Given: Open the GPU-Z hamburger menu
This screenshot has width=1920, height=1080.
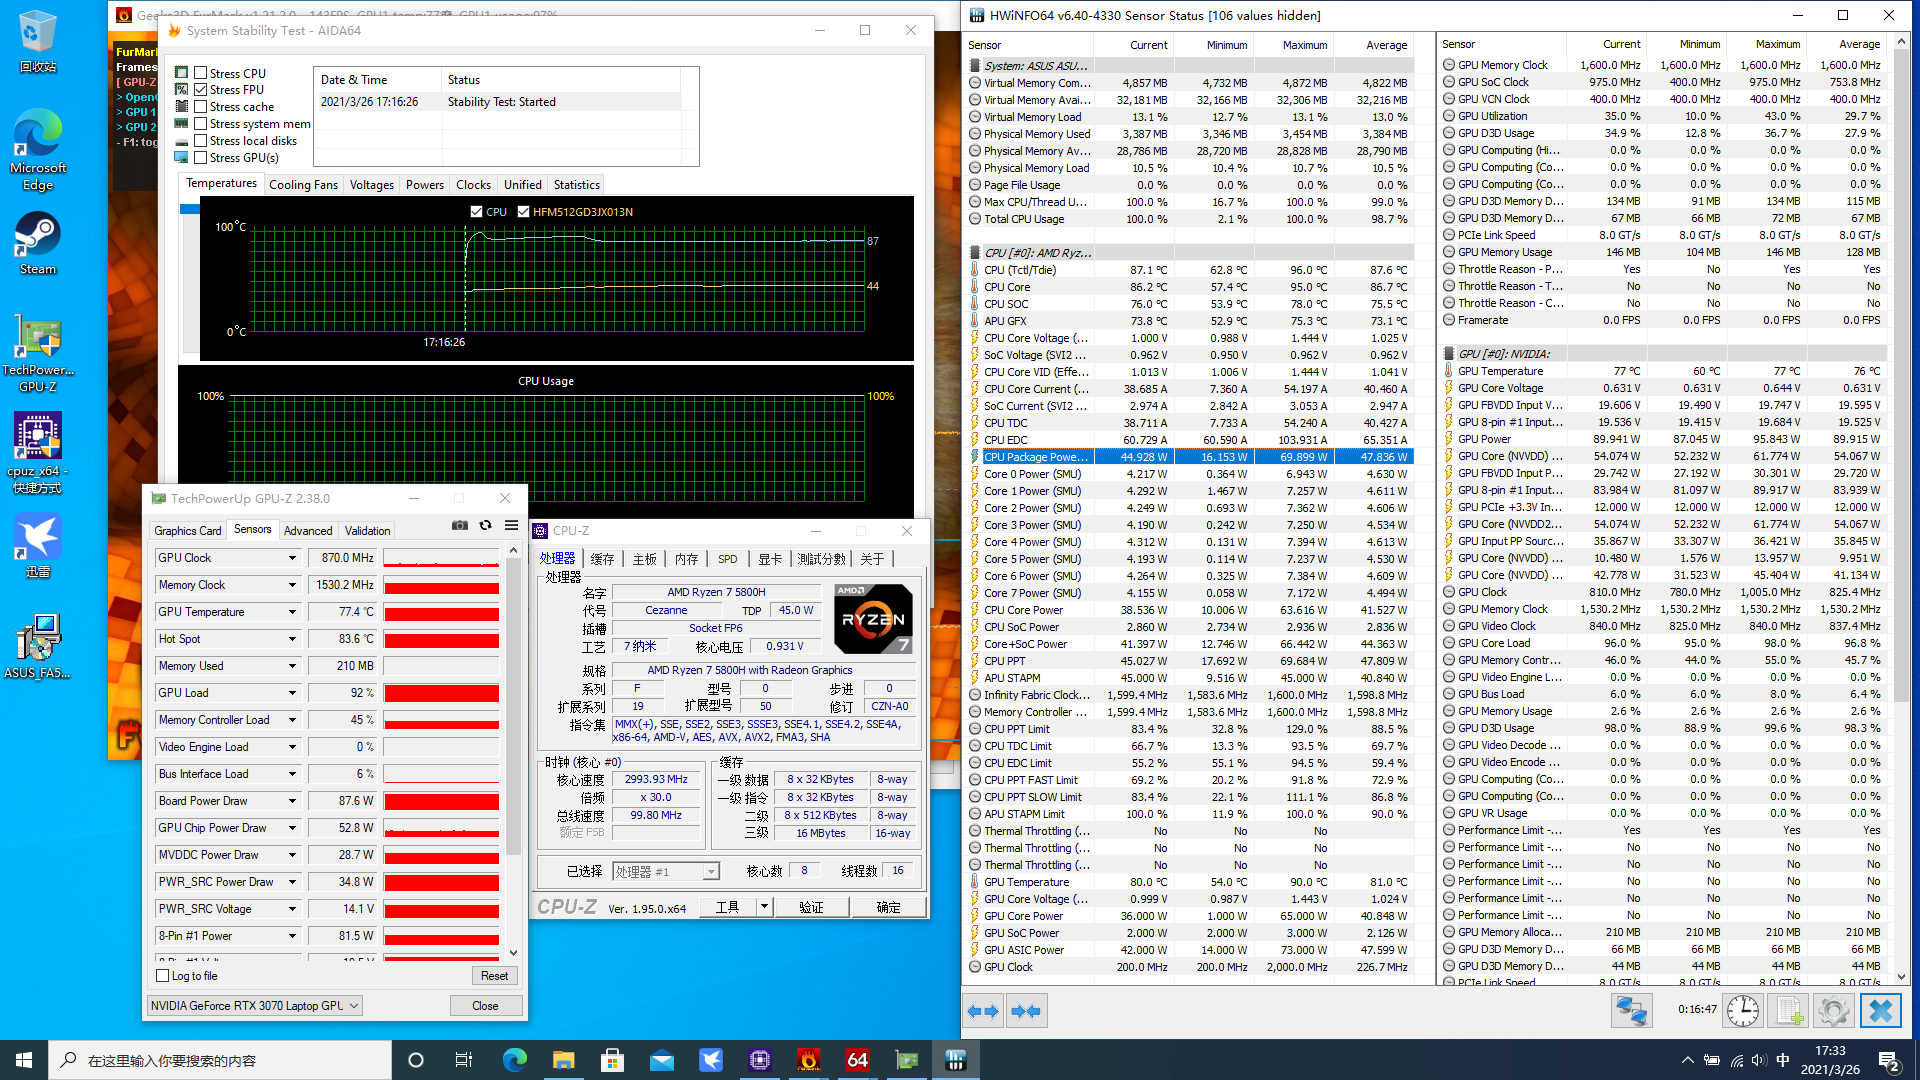Looking at the screenshot, I should (x=511, y=525).
